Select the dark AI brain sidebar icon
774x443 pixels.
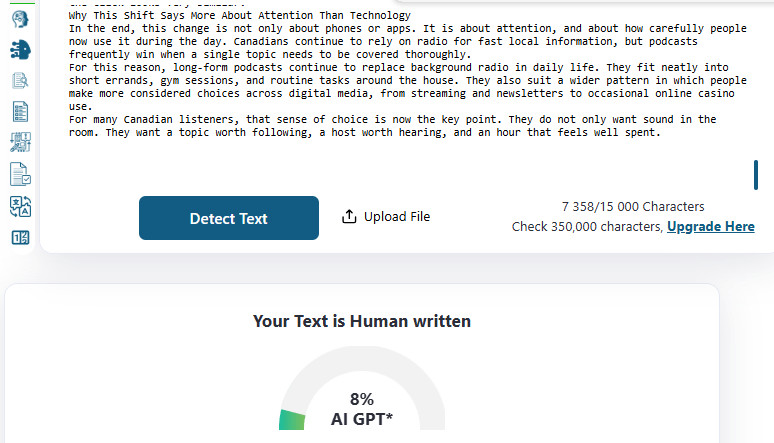pyautogui.click(x=20, y=49)
